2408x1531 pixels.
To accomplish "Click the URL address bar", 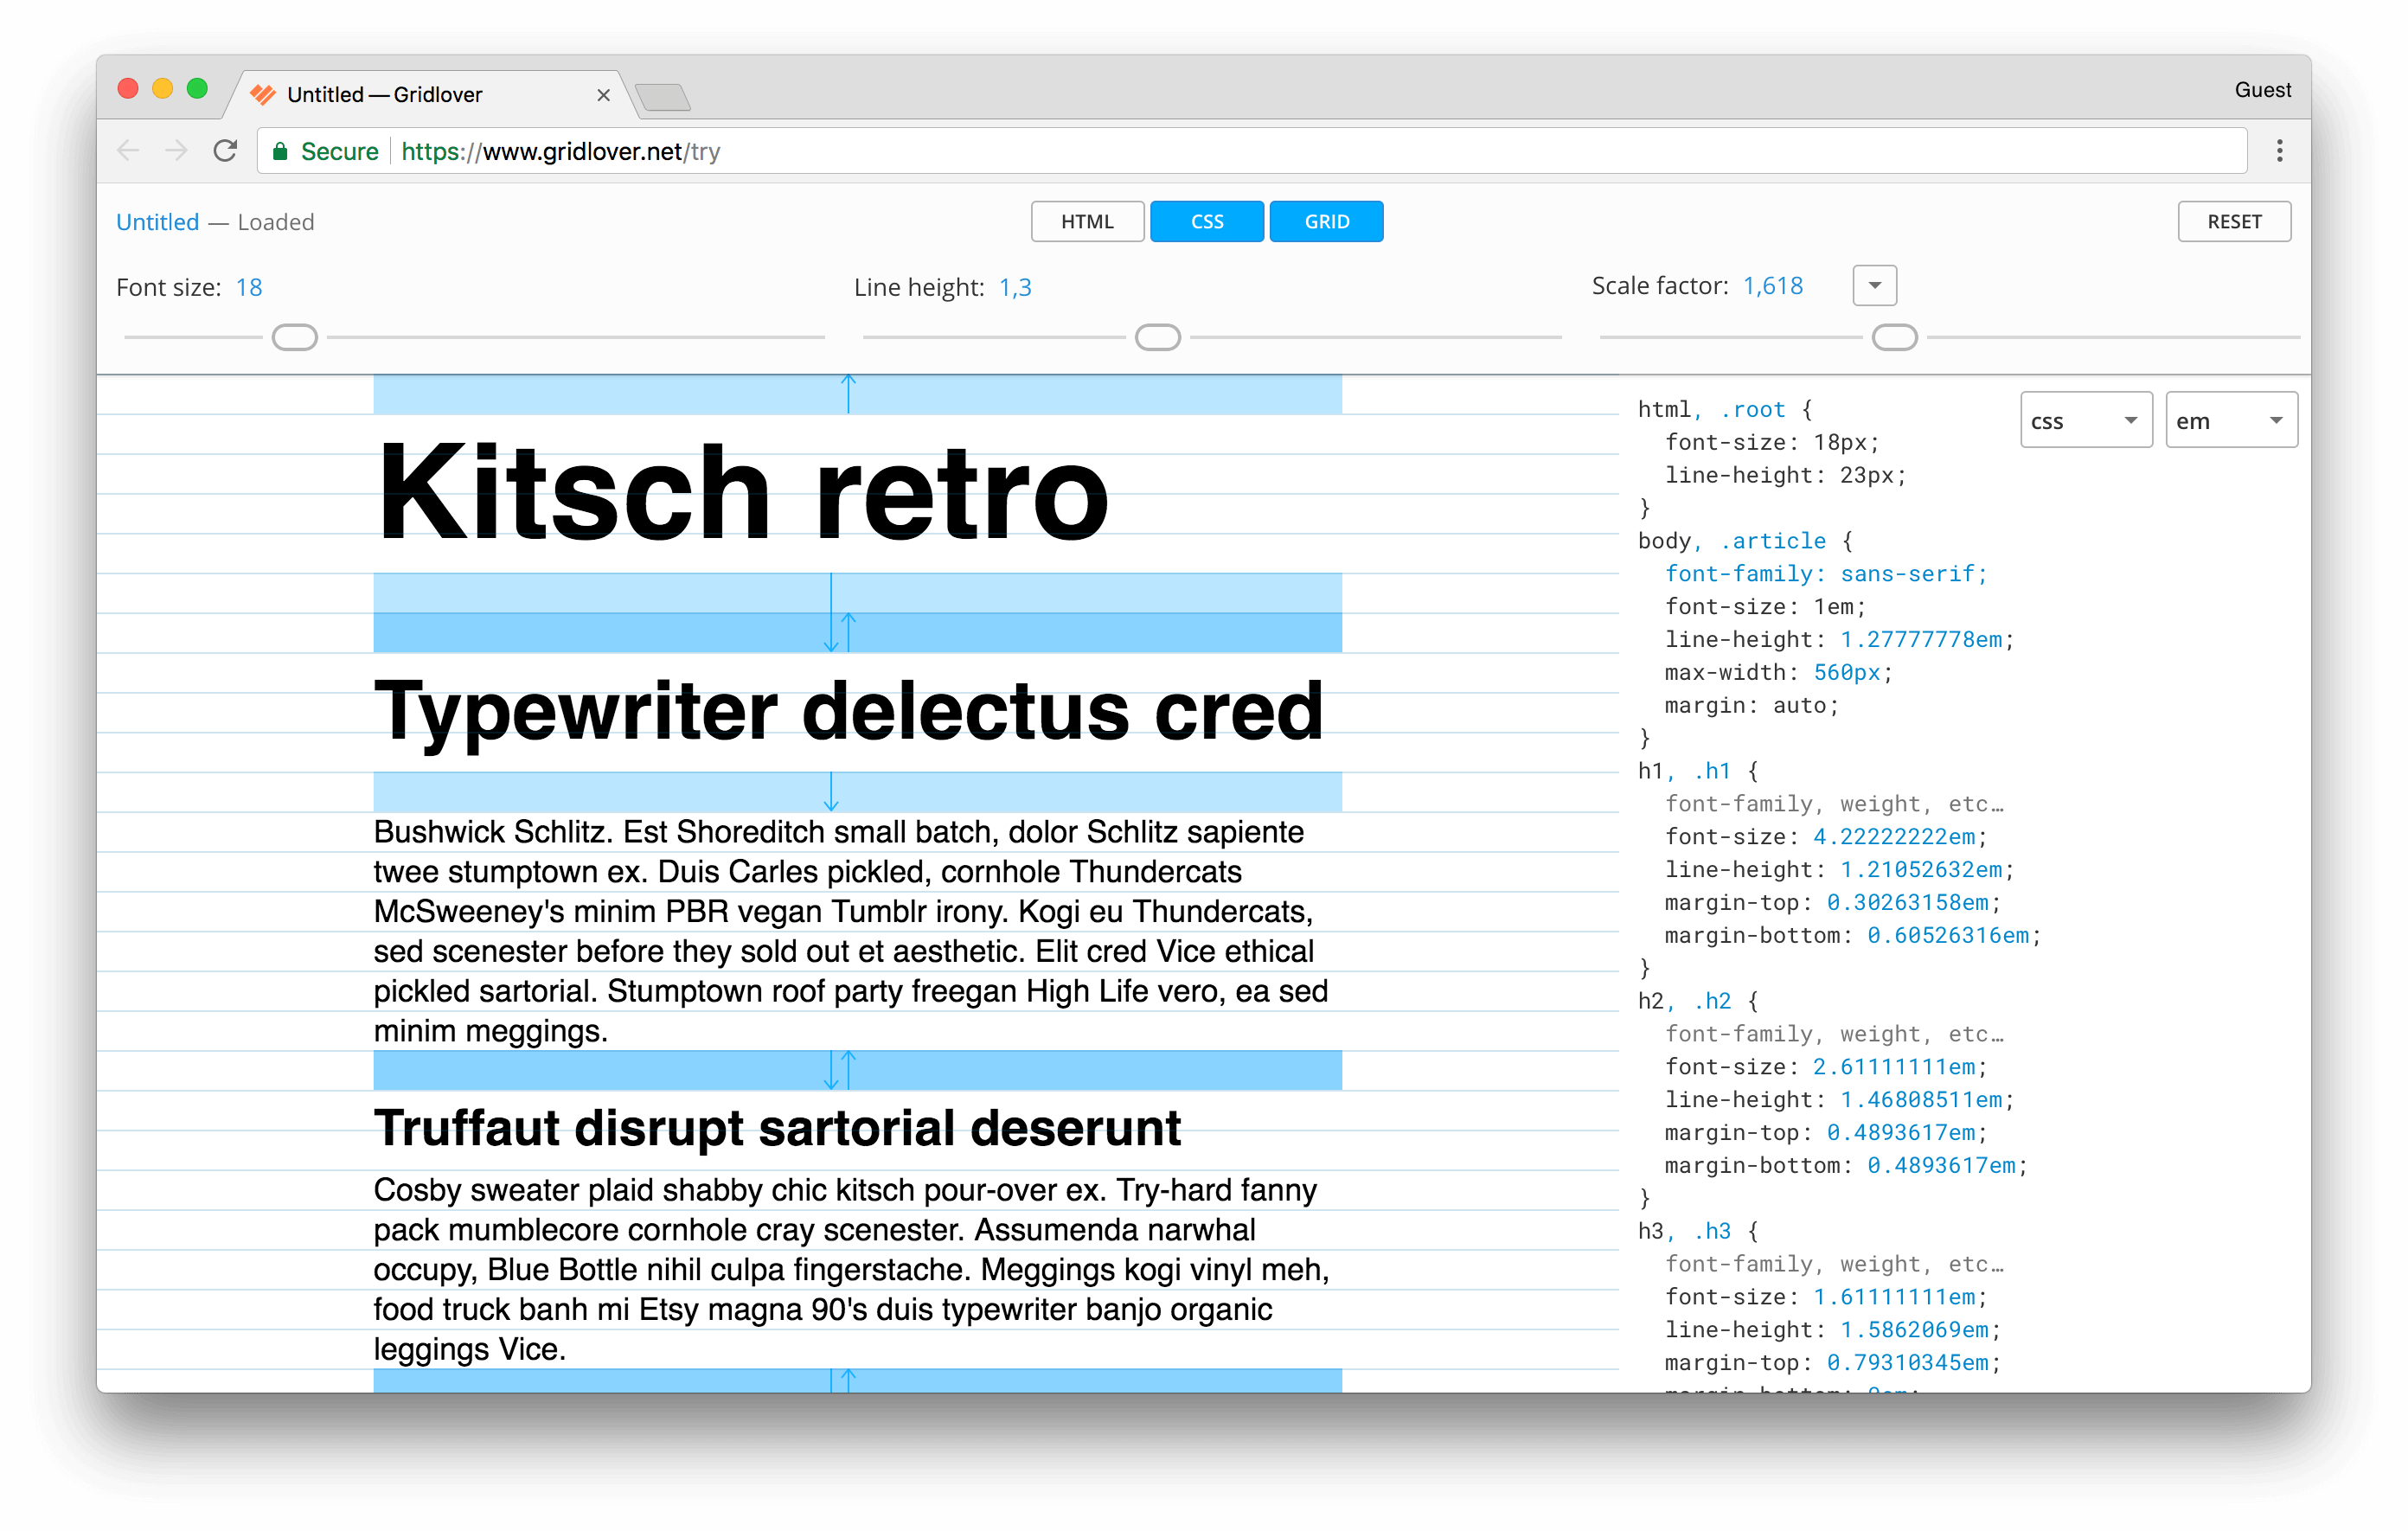I will [x=1300, y=152].
